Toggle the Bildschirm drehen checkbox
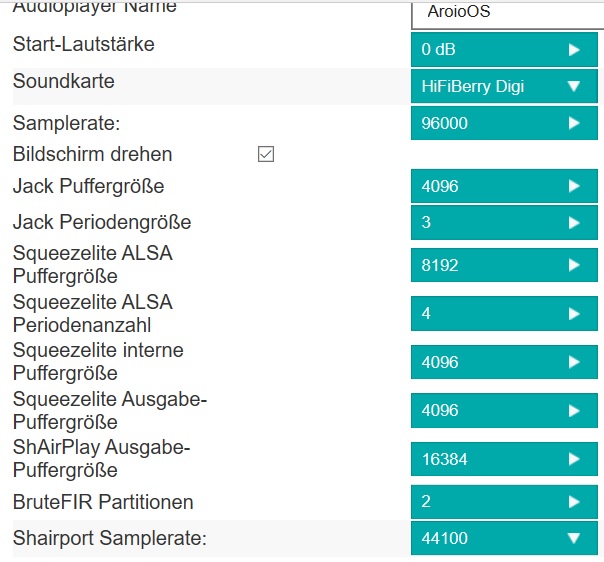 click(x=266, y=154)
